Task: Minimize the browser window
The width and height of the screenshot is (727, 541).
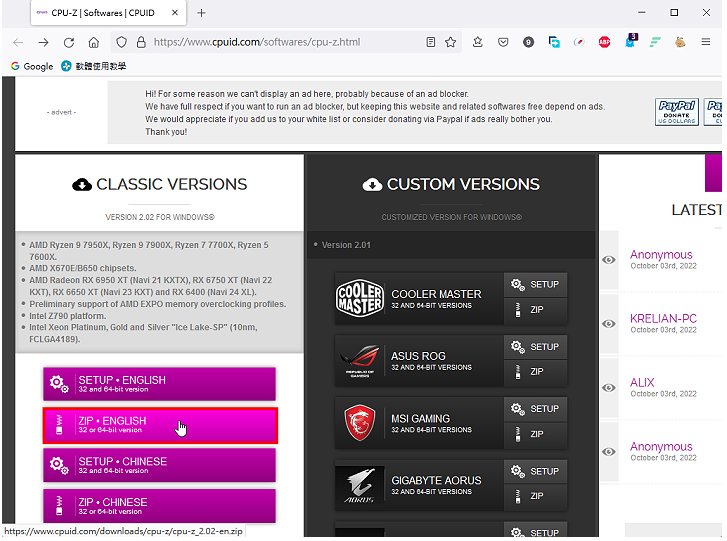Action: click(x=642, y=13)
